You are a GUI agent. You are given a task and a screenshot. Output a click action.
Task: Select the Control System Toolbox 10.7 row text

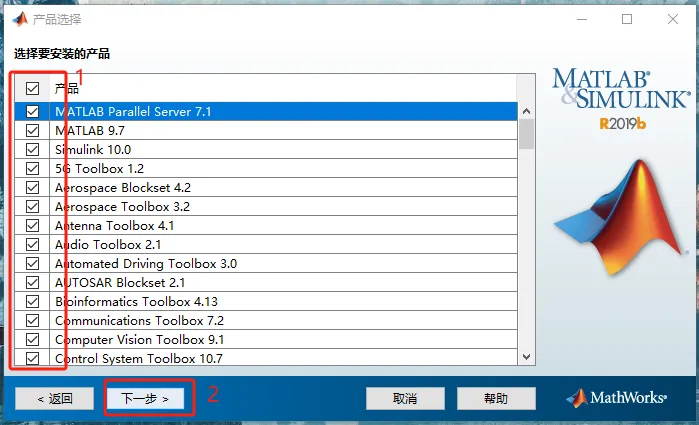(x=139, y=359)
